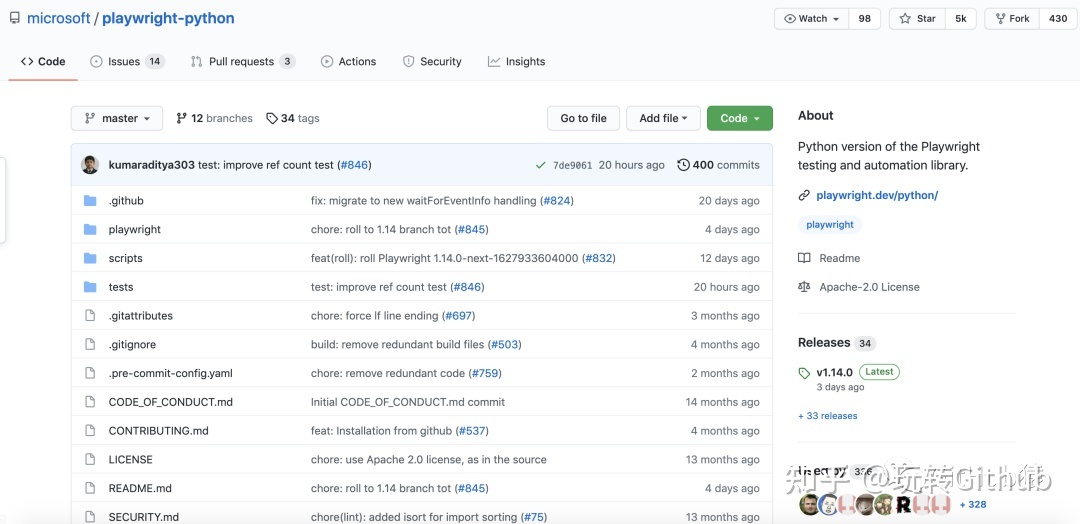Click 'chore: use Apache 2.0 license' commit message
The width and height of the screenshot is (1080, 524).
tap(428, 459)
